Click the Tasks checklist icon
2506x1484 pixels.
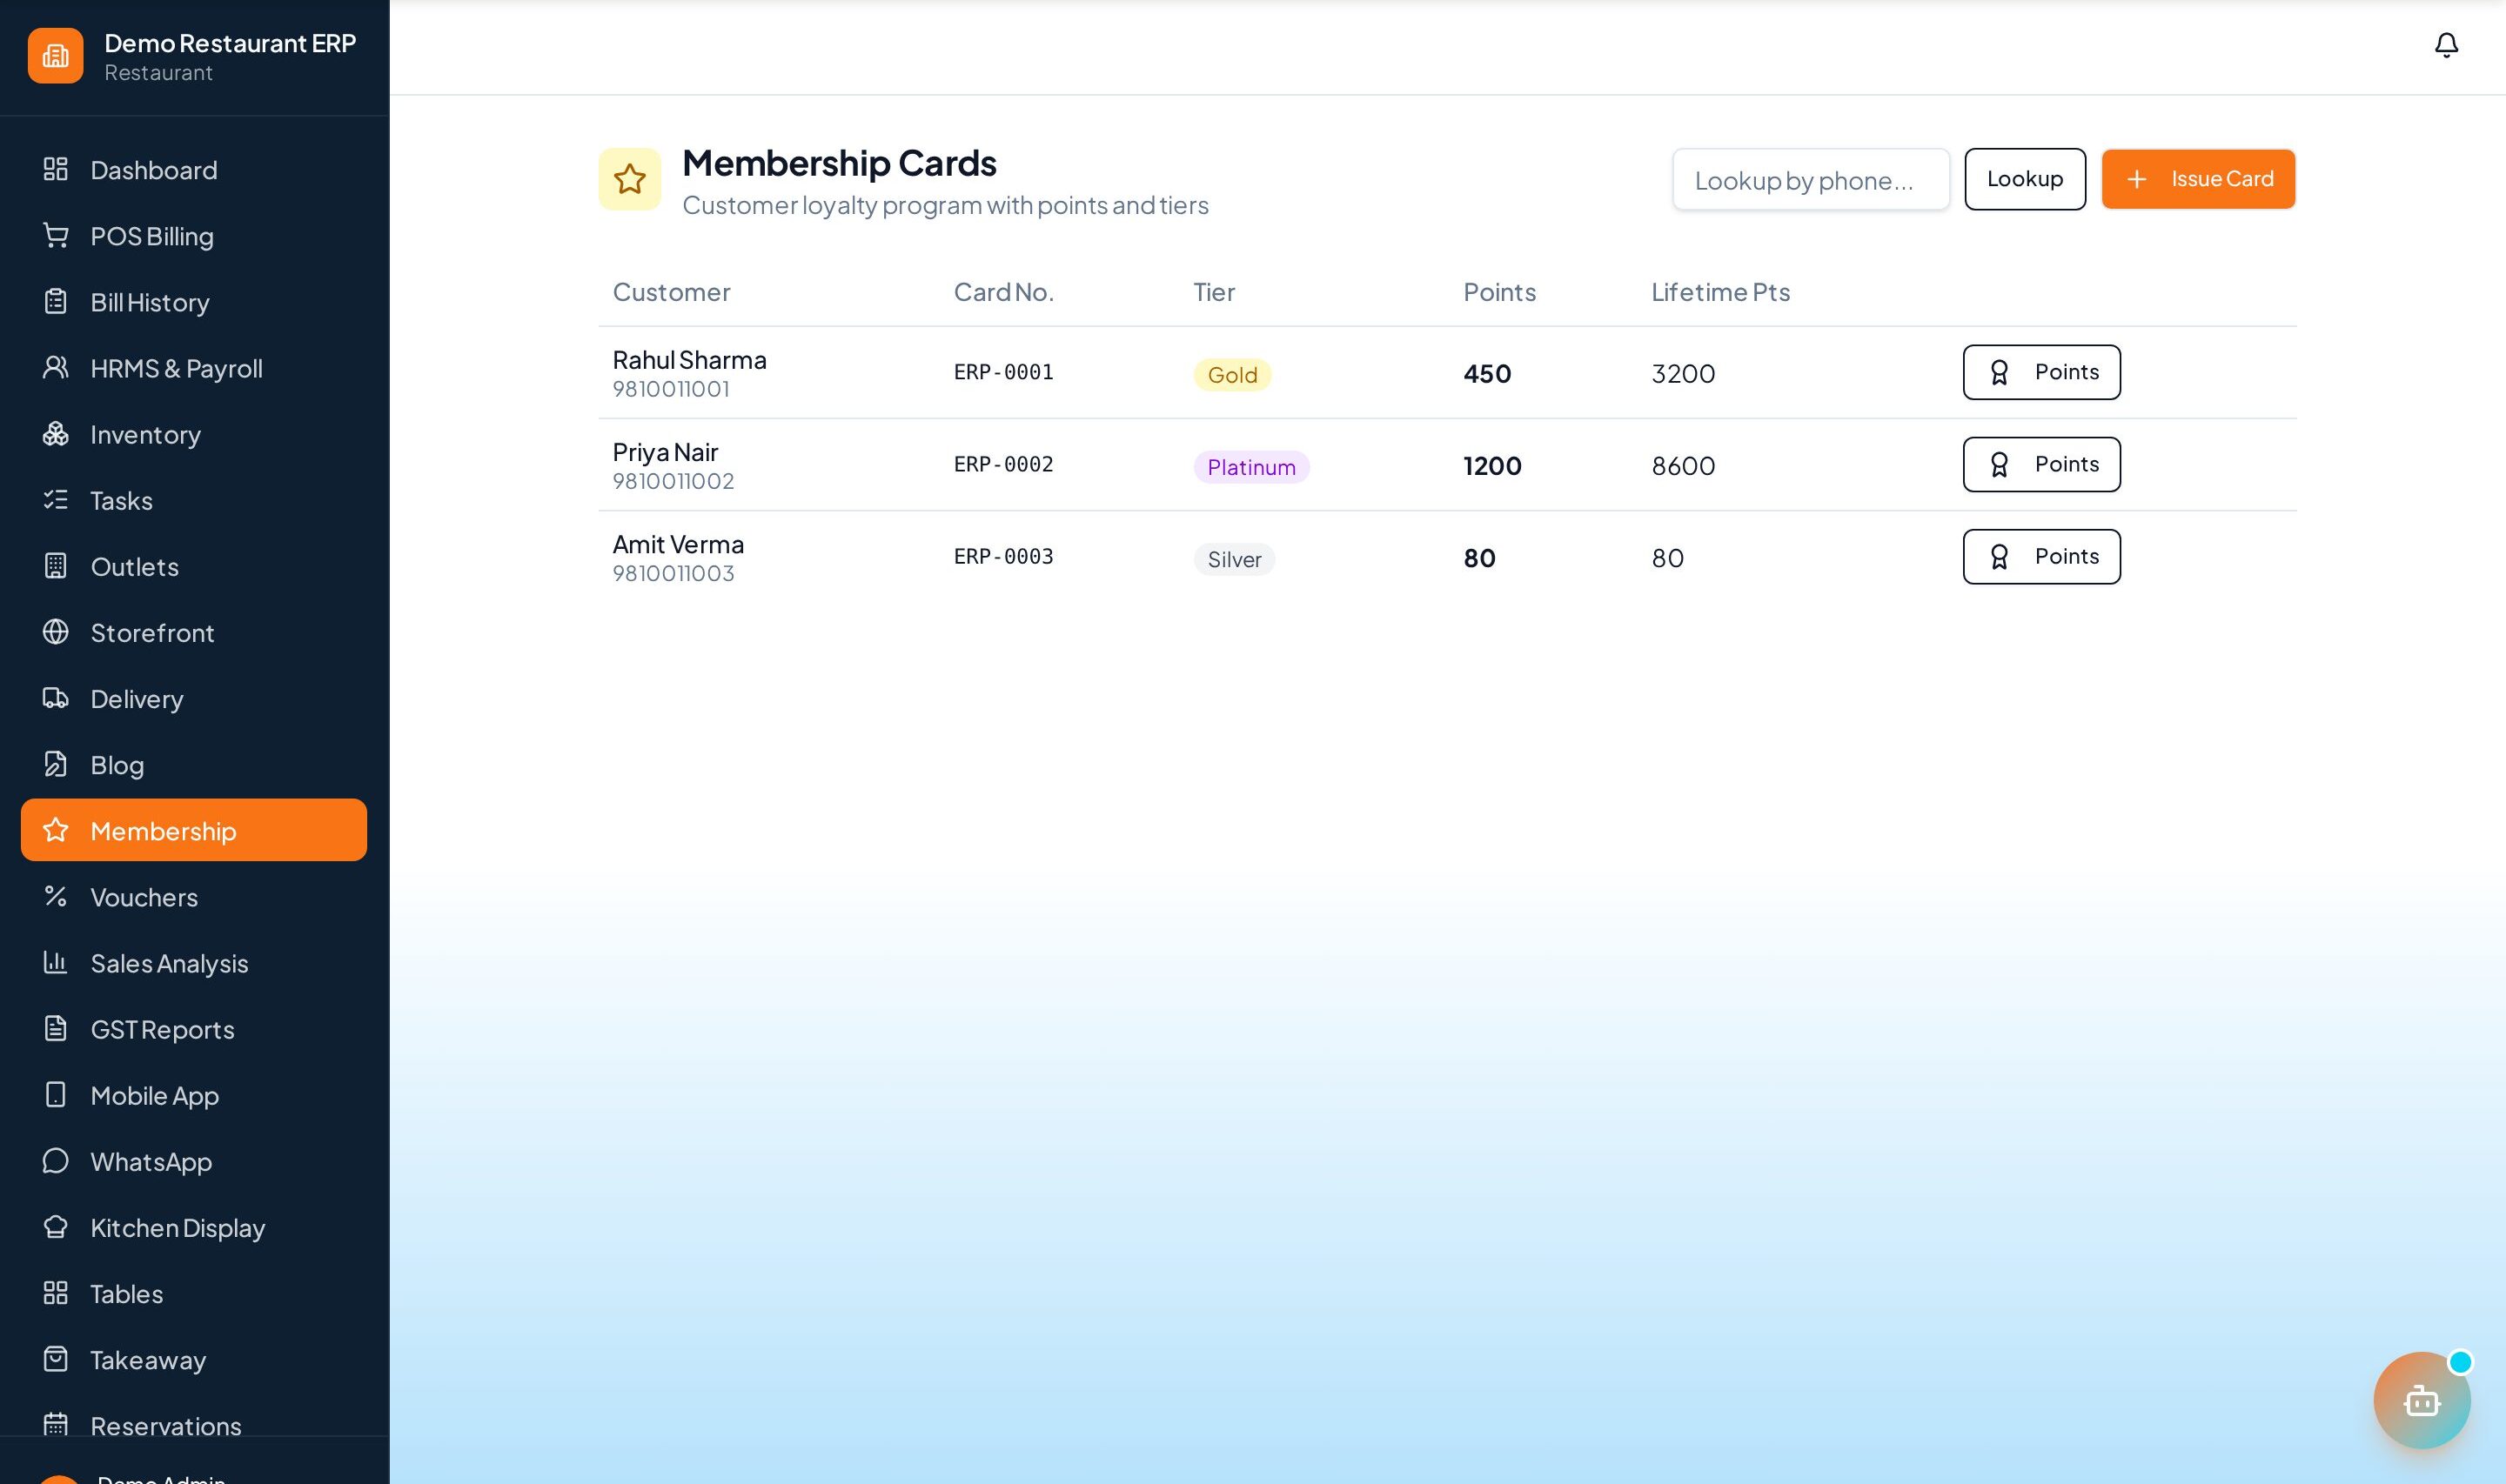(x=56, y=499)
